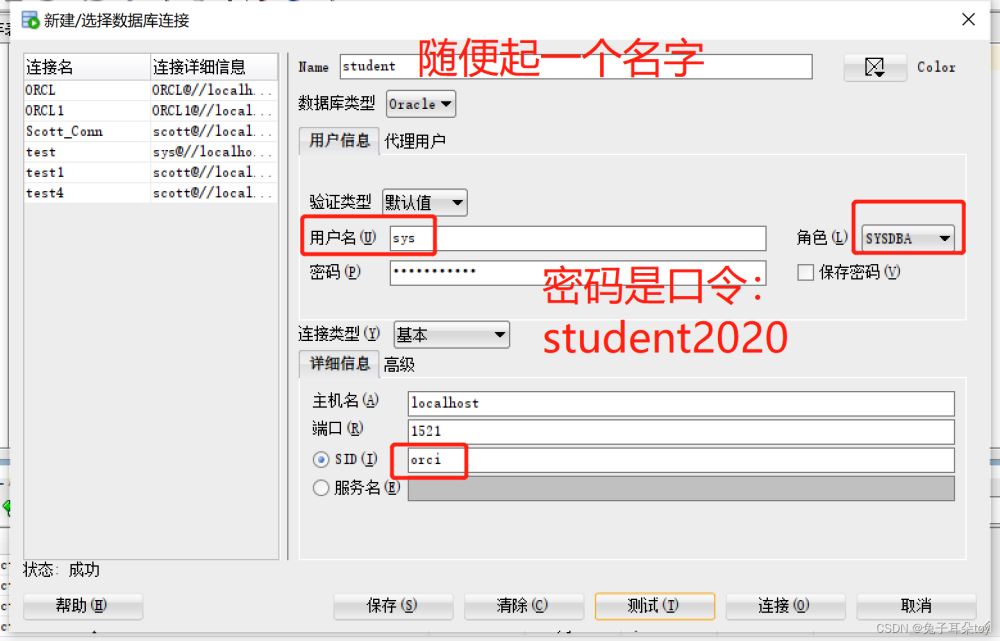Click the 连接名 column header
The height and width of the screenshot is (641, 1000).
coord(87,67)
